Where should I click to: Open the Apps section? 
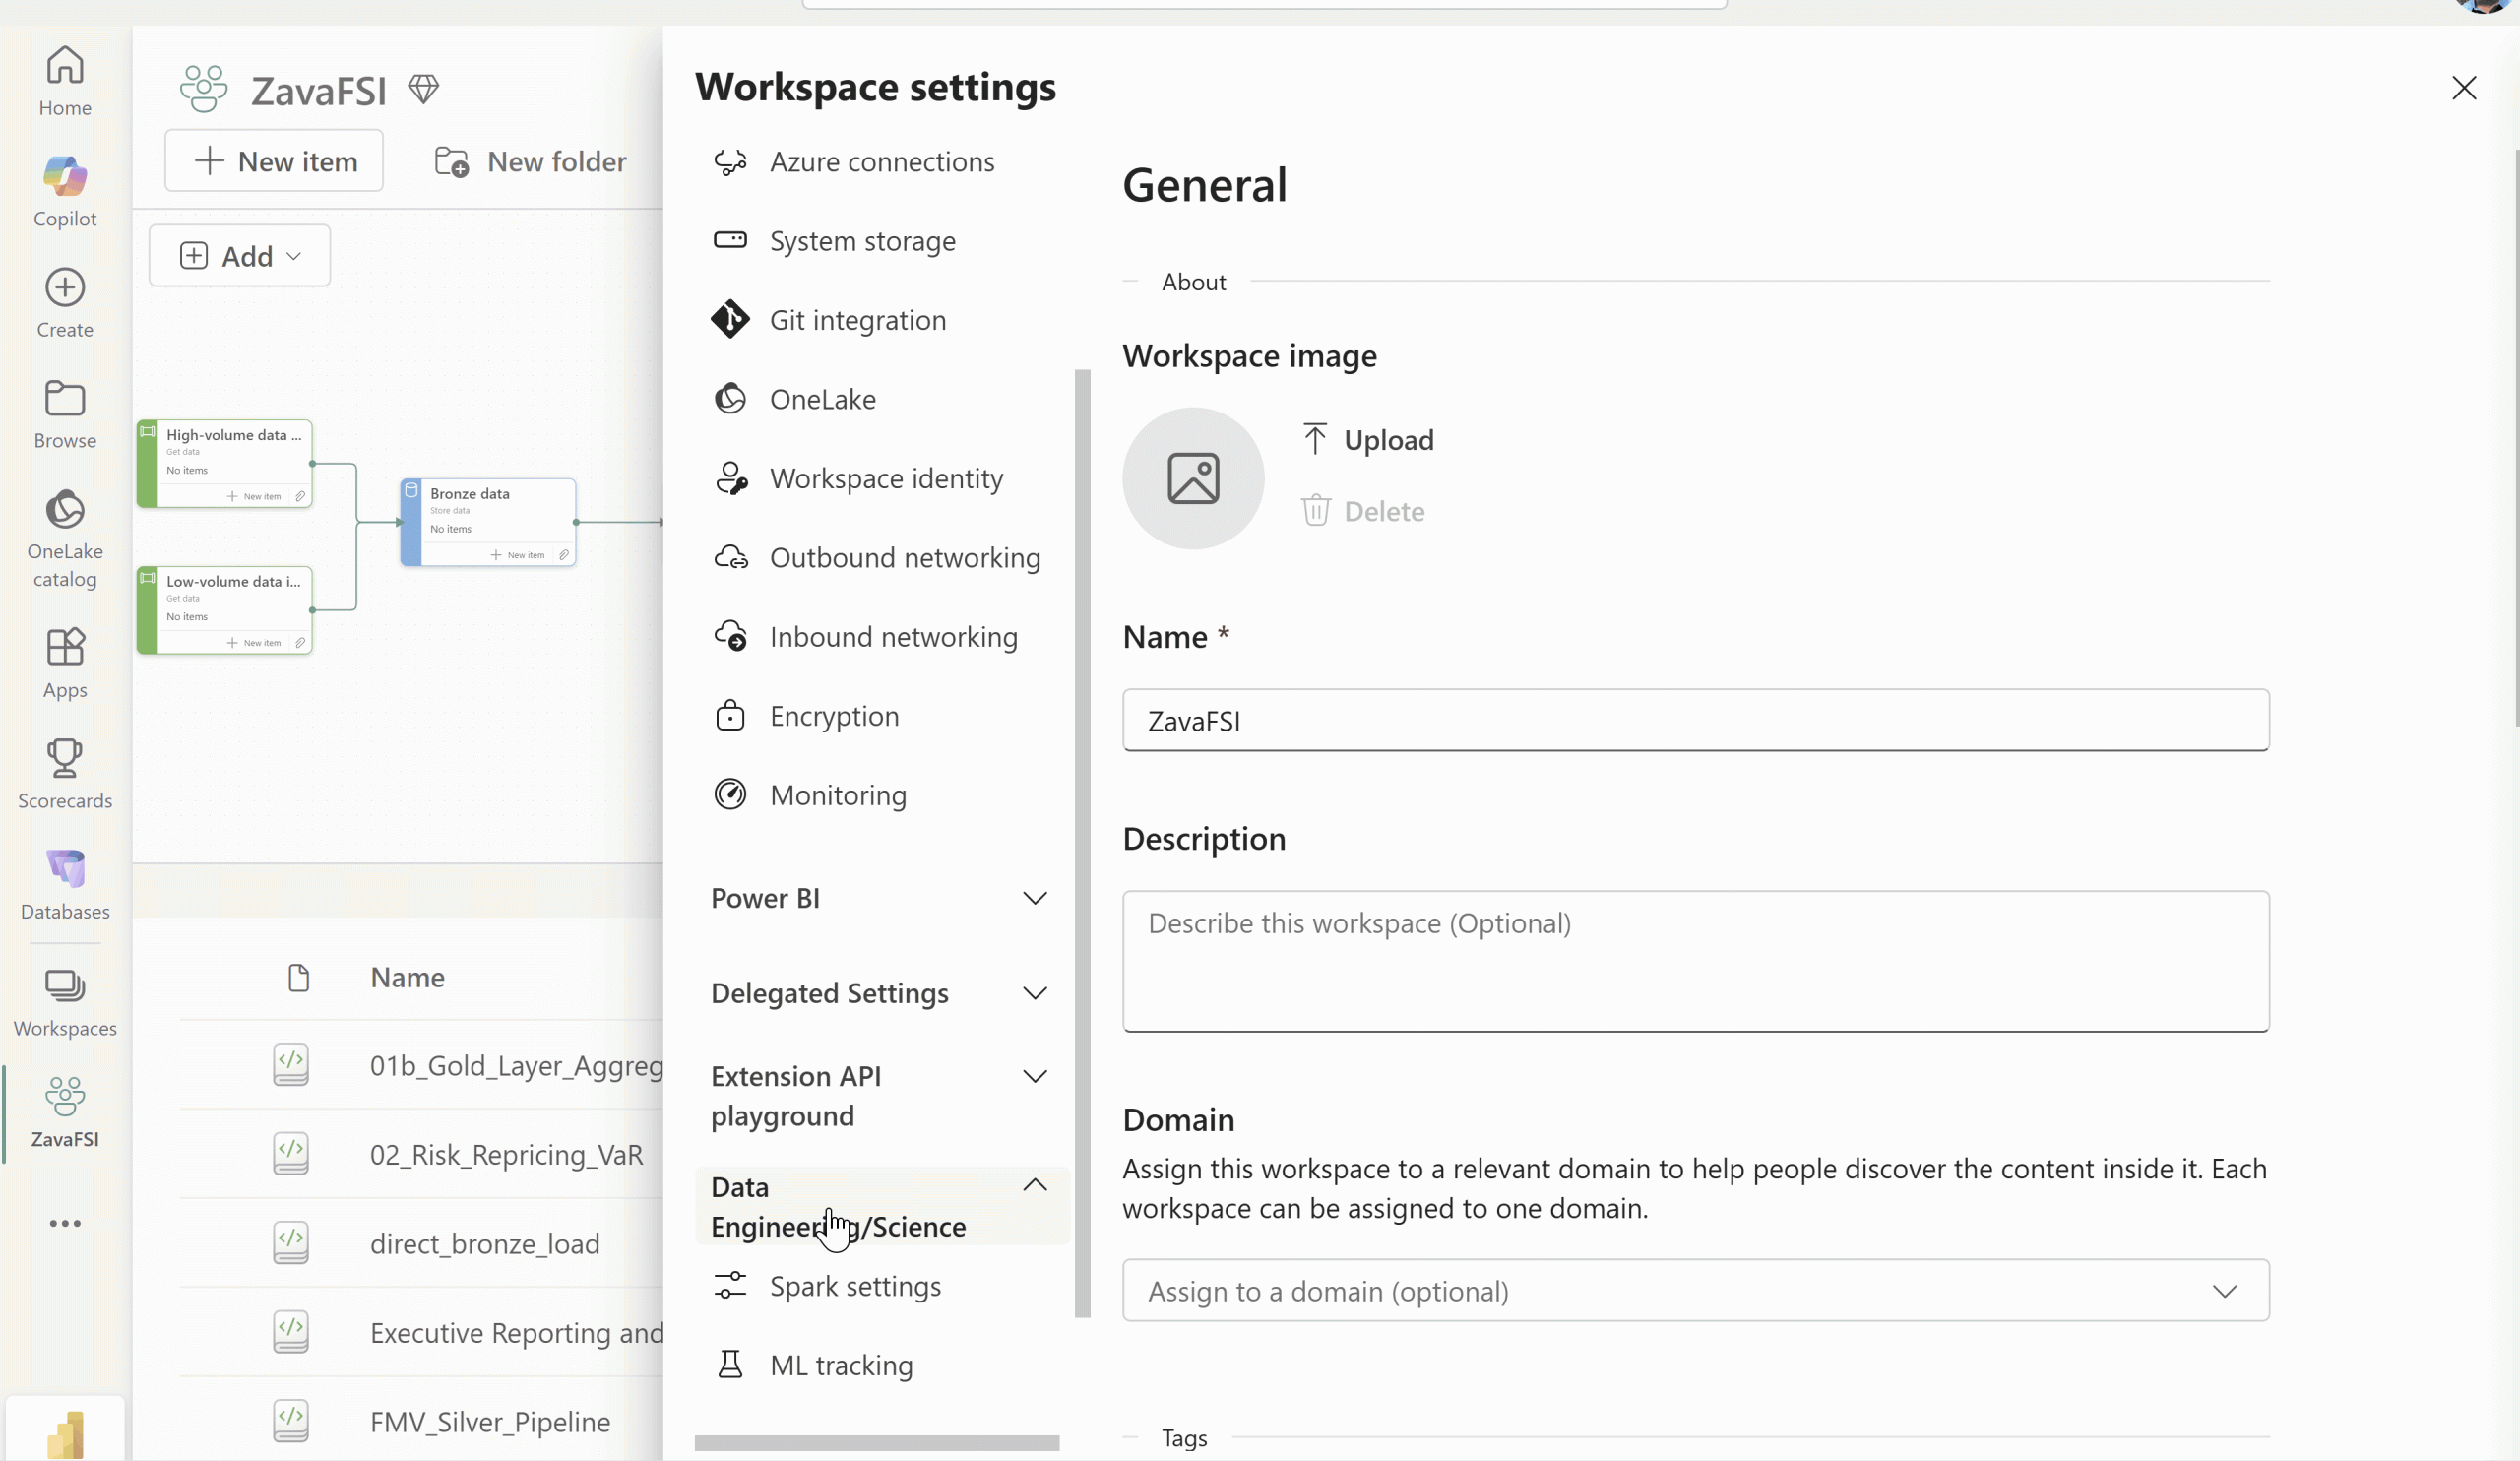pos(64,662)
